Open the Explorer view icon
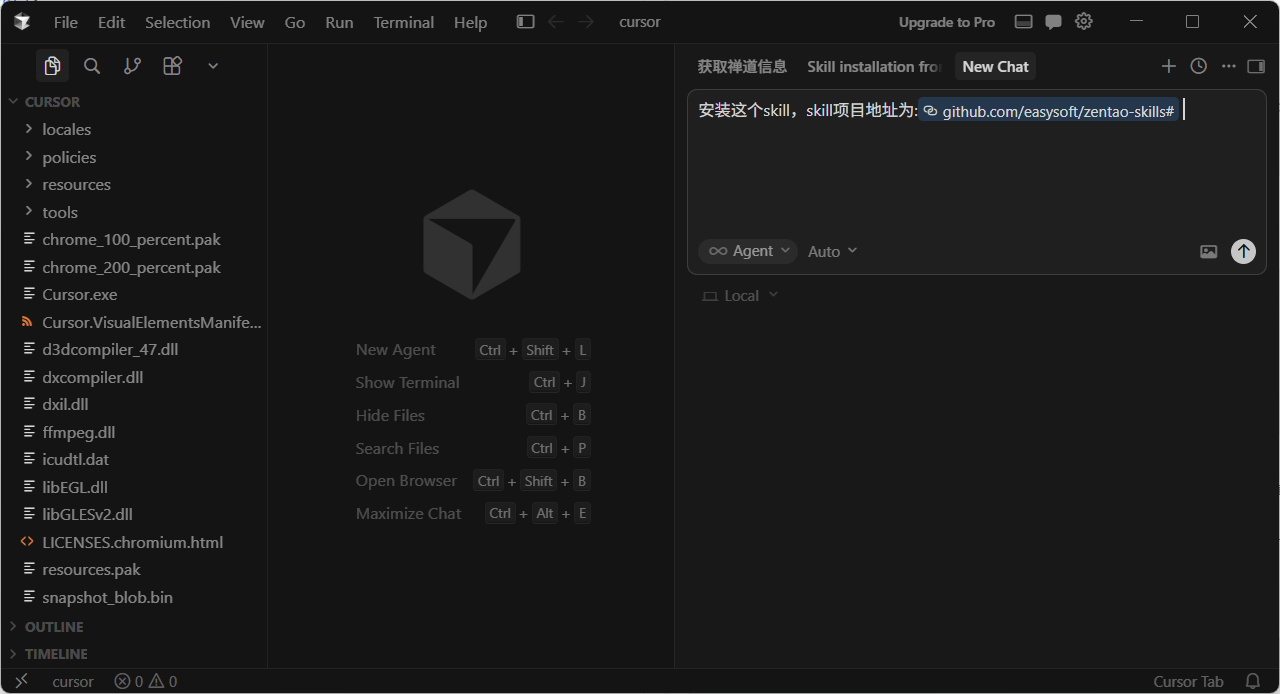Screen dimensions: 1280x694 point(53,66)
